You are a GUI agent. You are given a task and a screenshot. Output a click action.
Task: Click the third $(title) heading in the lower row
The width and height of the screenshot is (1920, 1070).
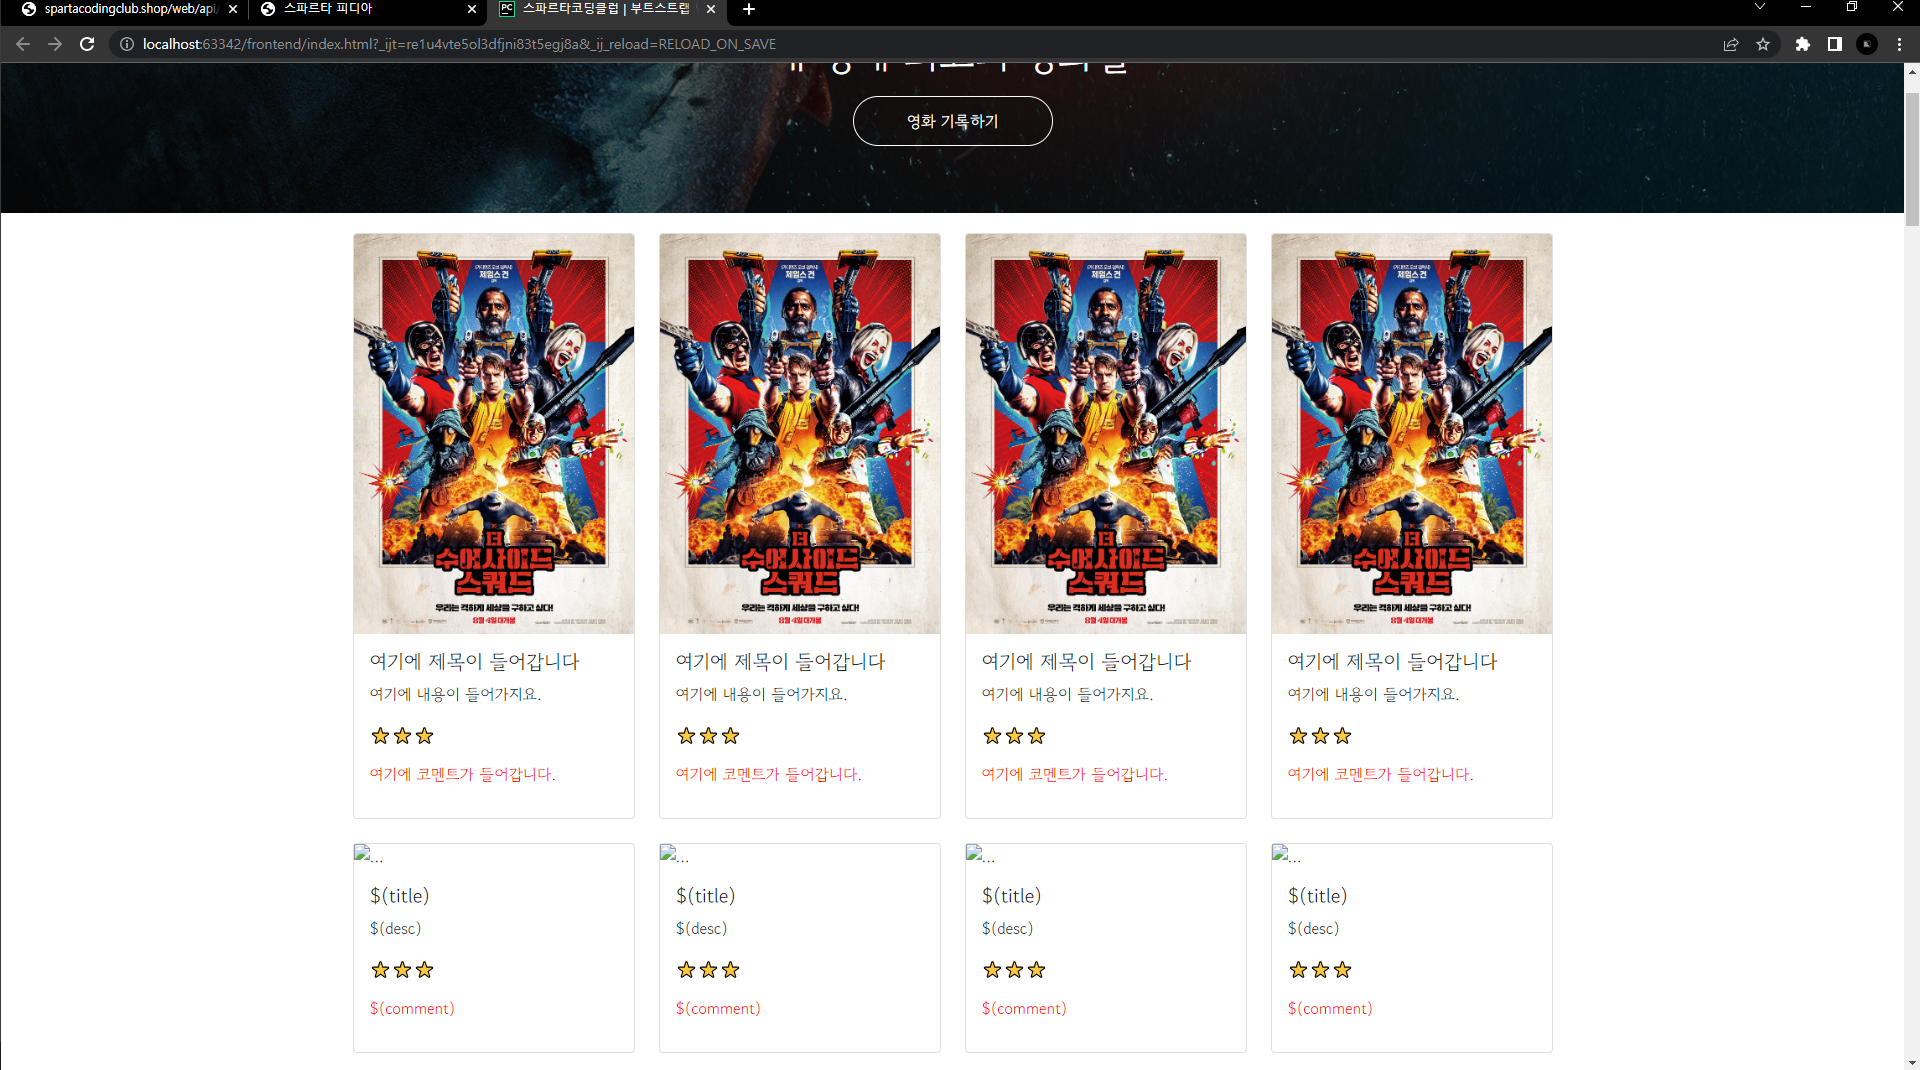[x=1011, y=896]
